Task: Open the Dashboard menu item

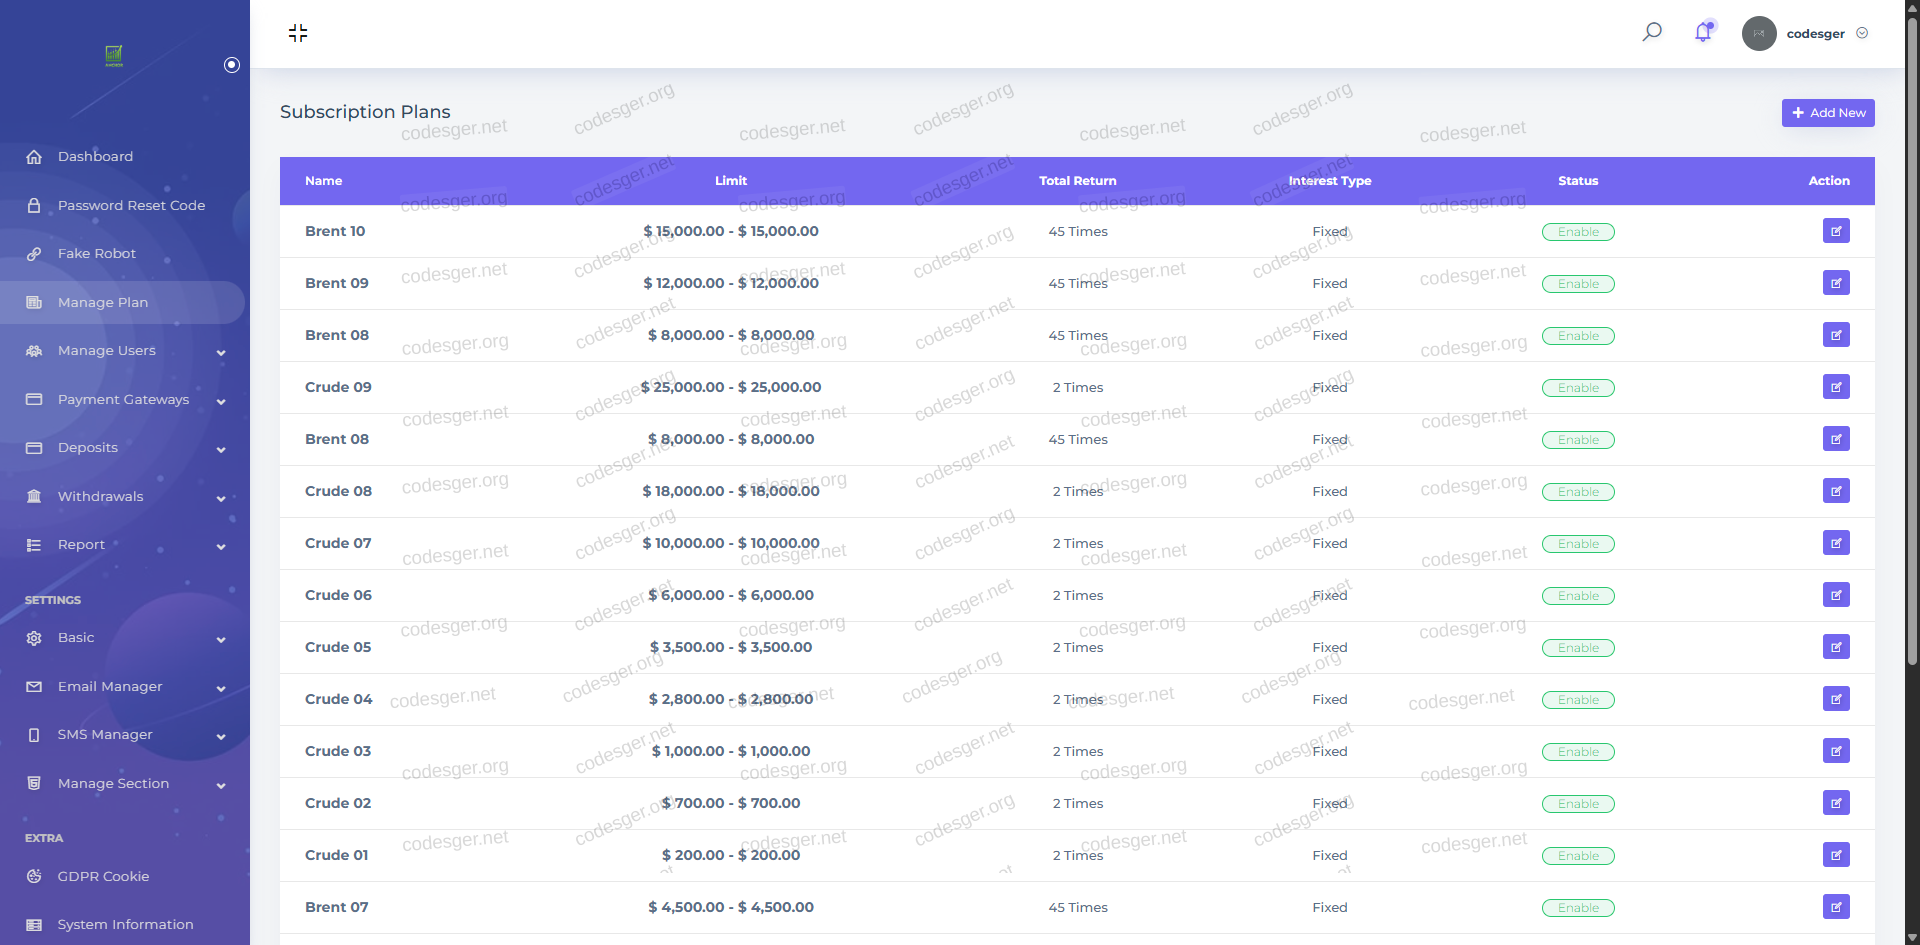Action: click(95, 157)
